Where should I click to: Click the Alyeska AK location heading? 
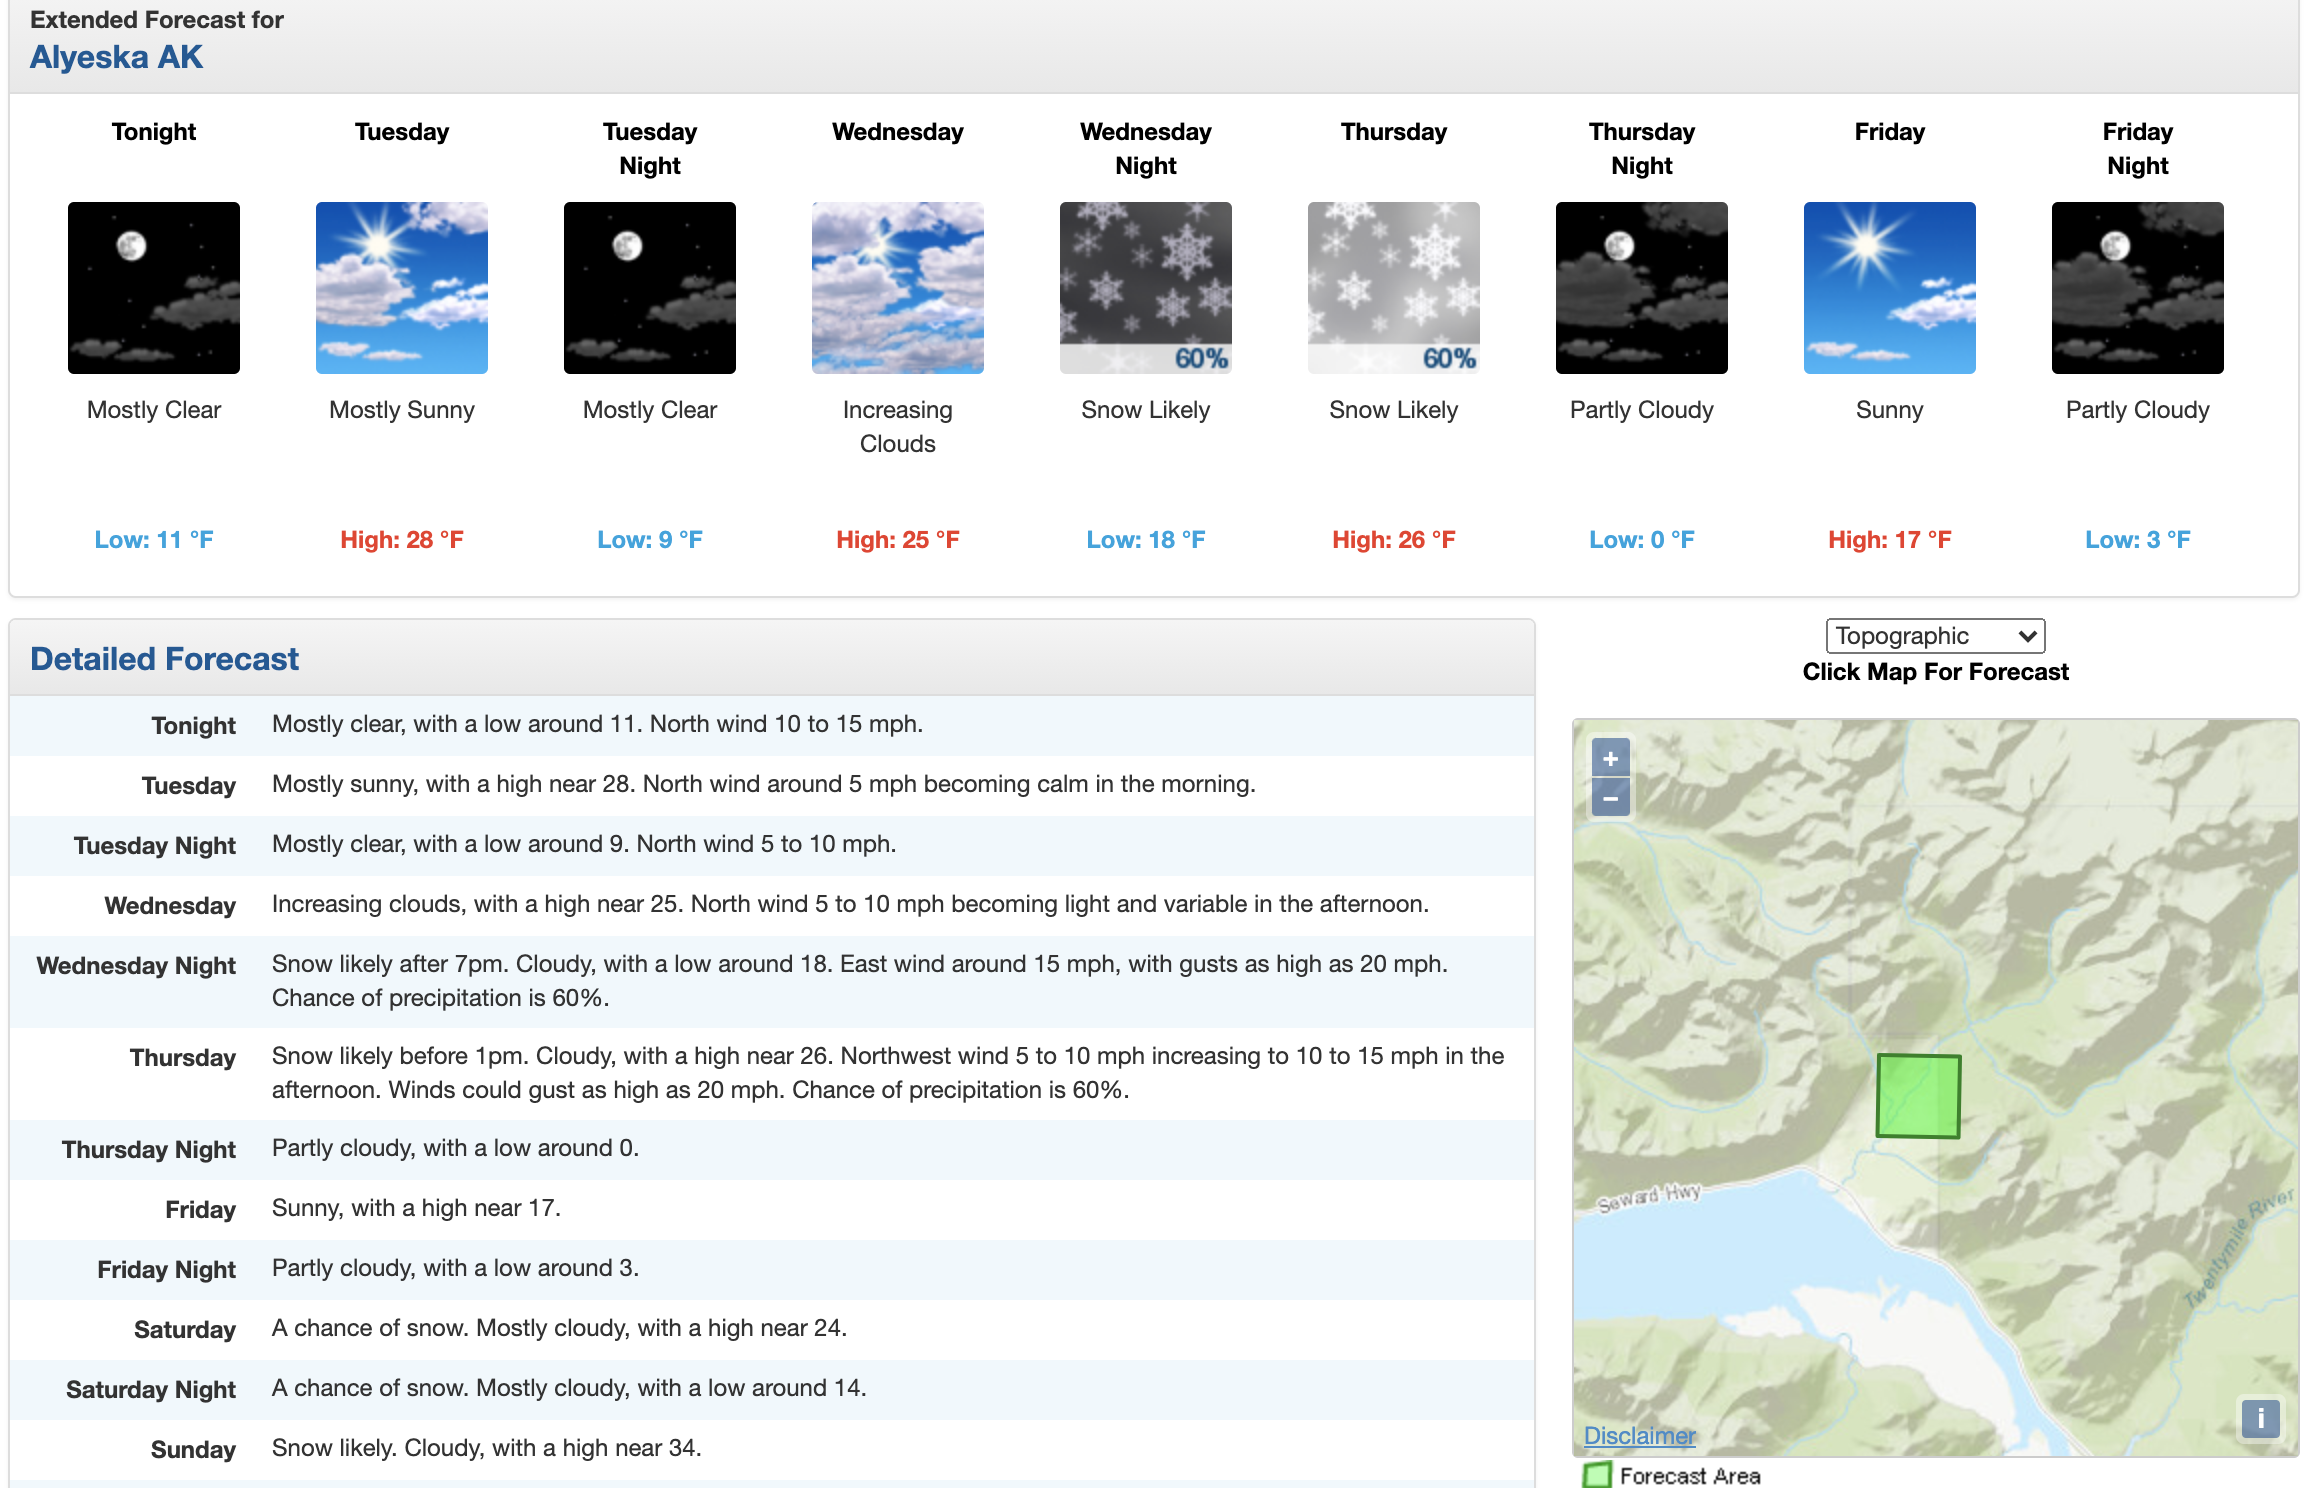(x=116, y=57)
